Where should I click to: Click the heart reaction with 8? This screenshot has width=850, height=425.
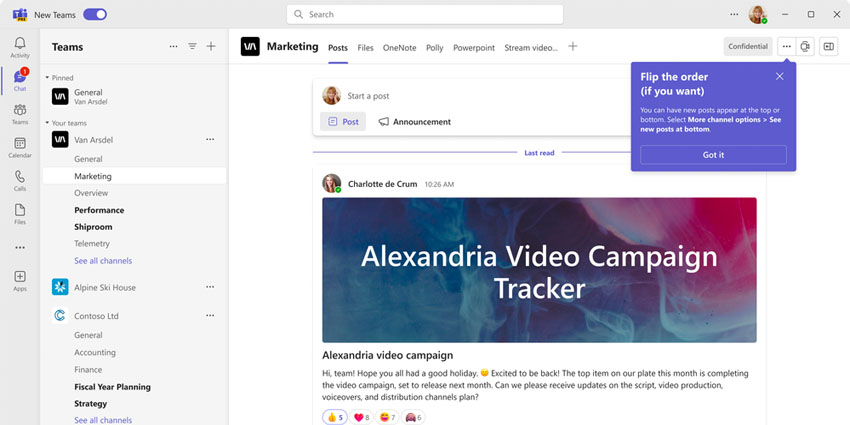pyautogui.click(x=361, y=417)
